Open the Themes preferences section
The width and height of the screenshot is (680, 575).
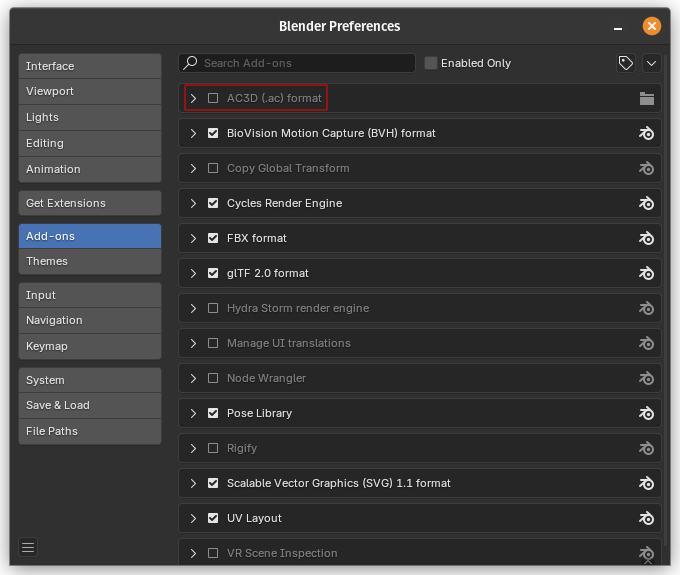(x=90, y=261)
